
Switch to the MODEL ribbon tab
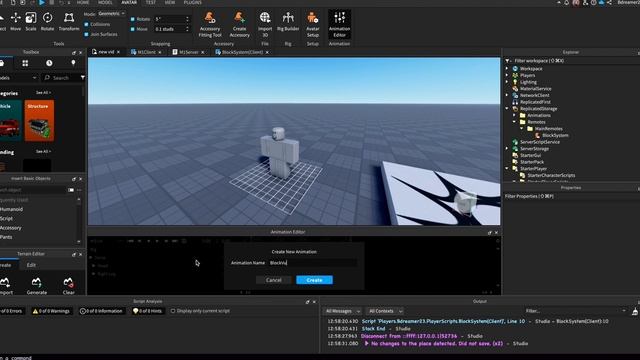pyautogui.click(x=105, y=2)
